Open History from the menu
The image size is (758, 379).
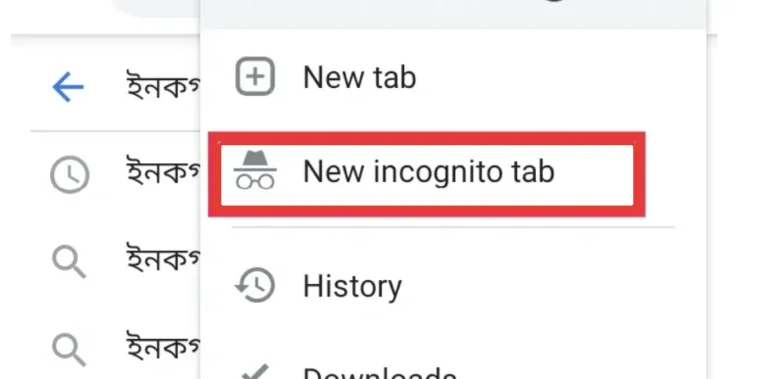point(352,286)
